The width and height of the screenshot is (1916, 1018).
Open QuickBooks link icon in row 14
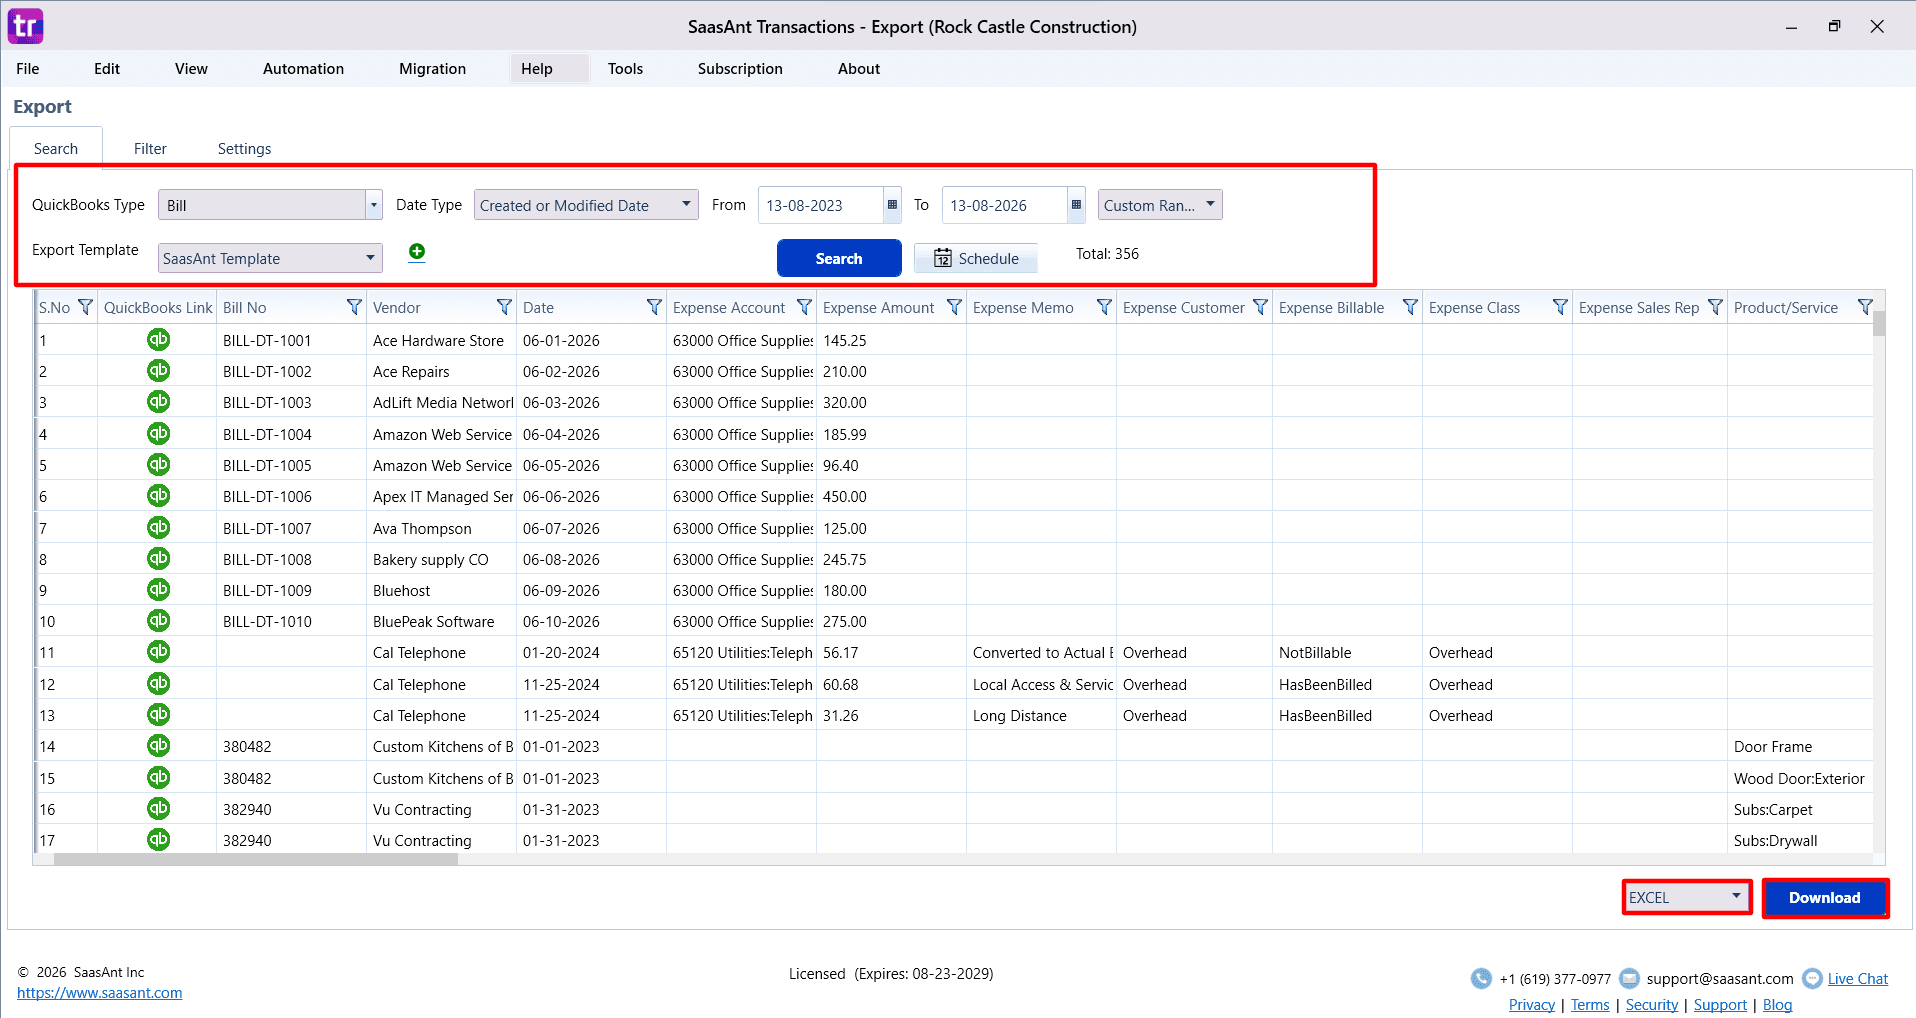coord(158,746)
